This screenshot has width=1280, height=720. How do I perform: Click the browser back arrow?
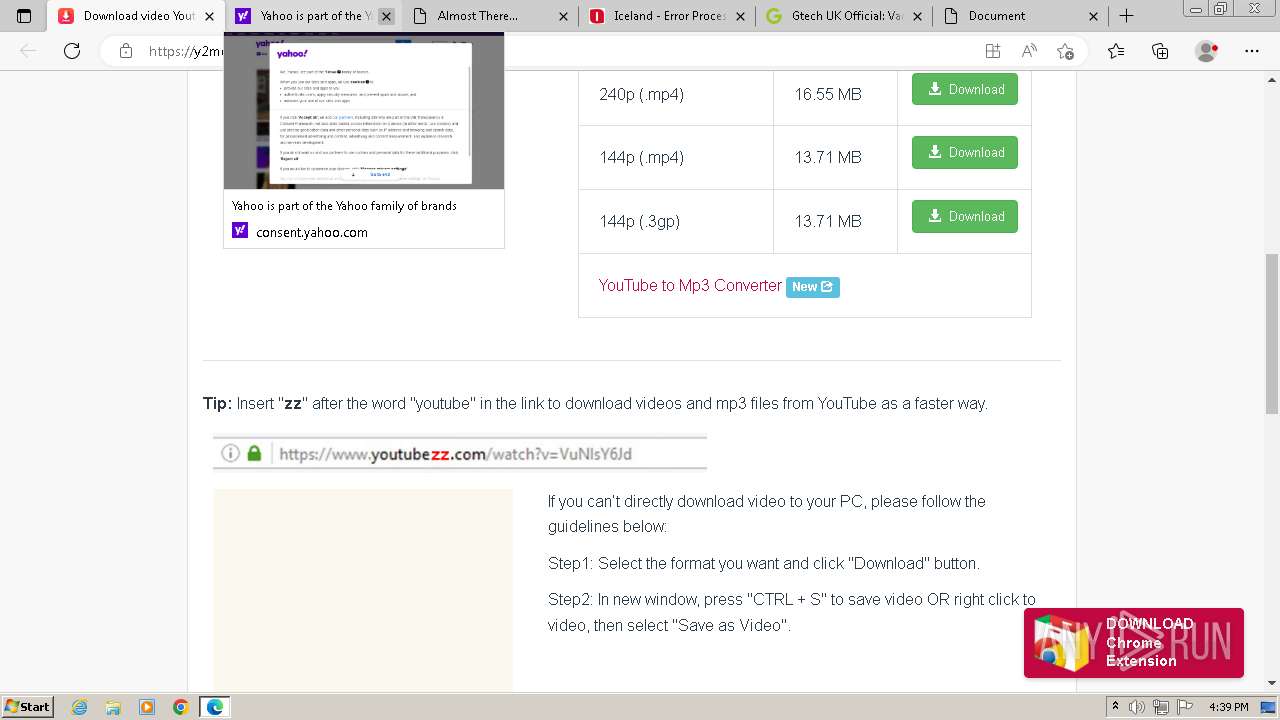(28, 51)
